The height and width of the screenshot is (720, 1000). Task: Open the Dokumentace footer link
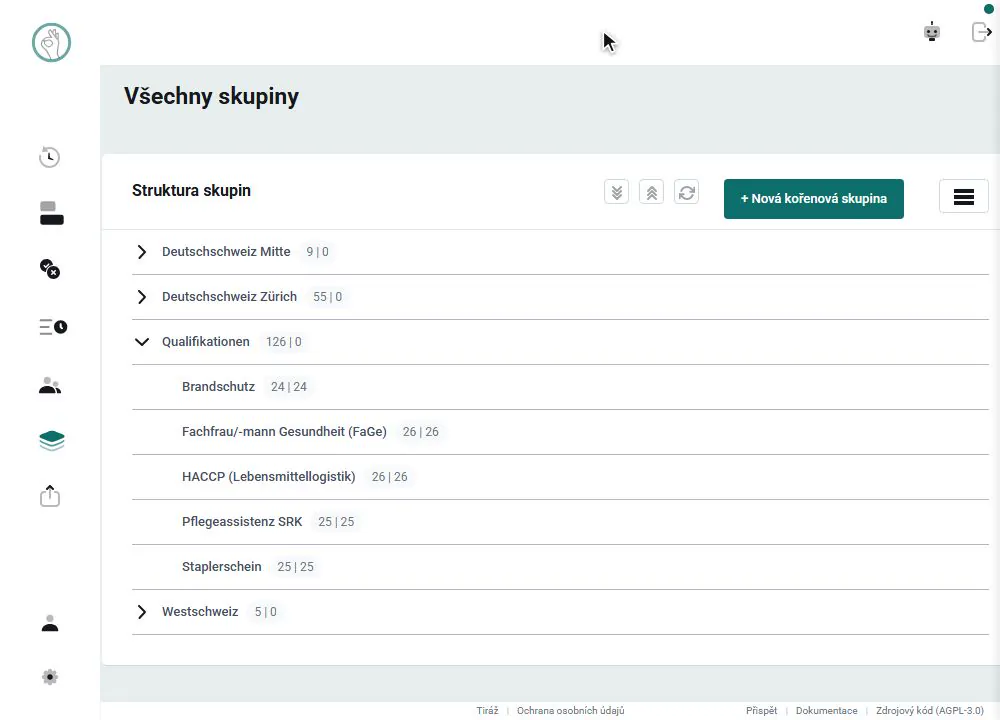click(827, 710)
